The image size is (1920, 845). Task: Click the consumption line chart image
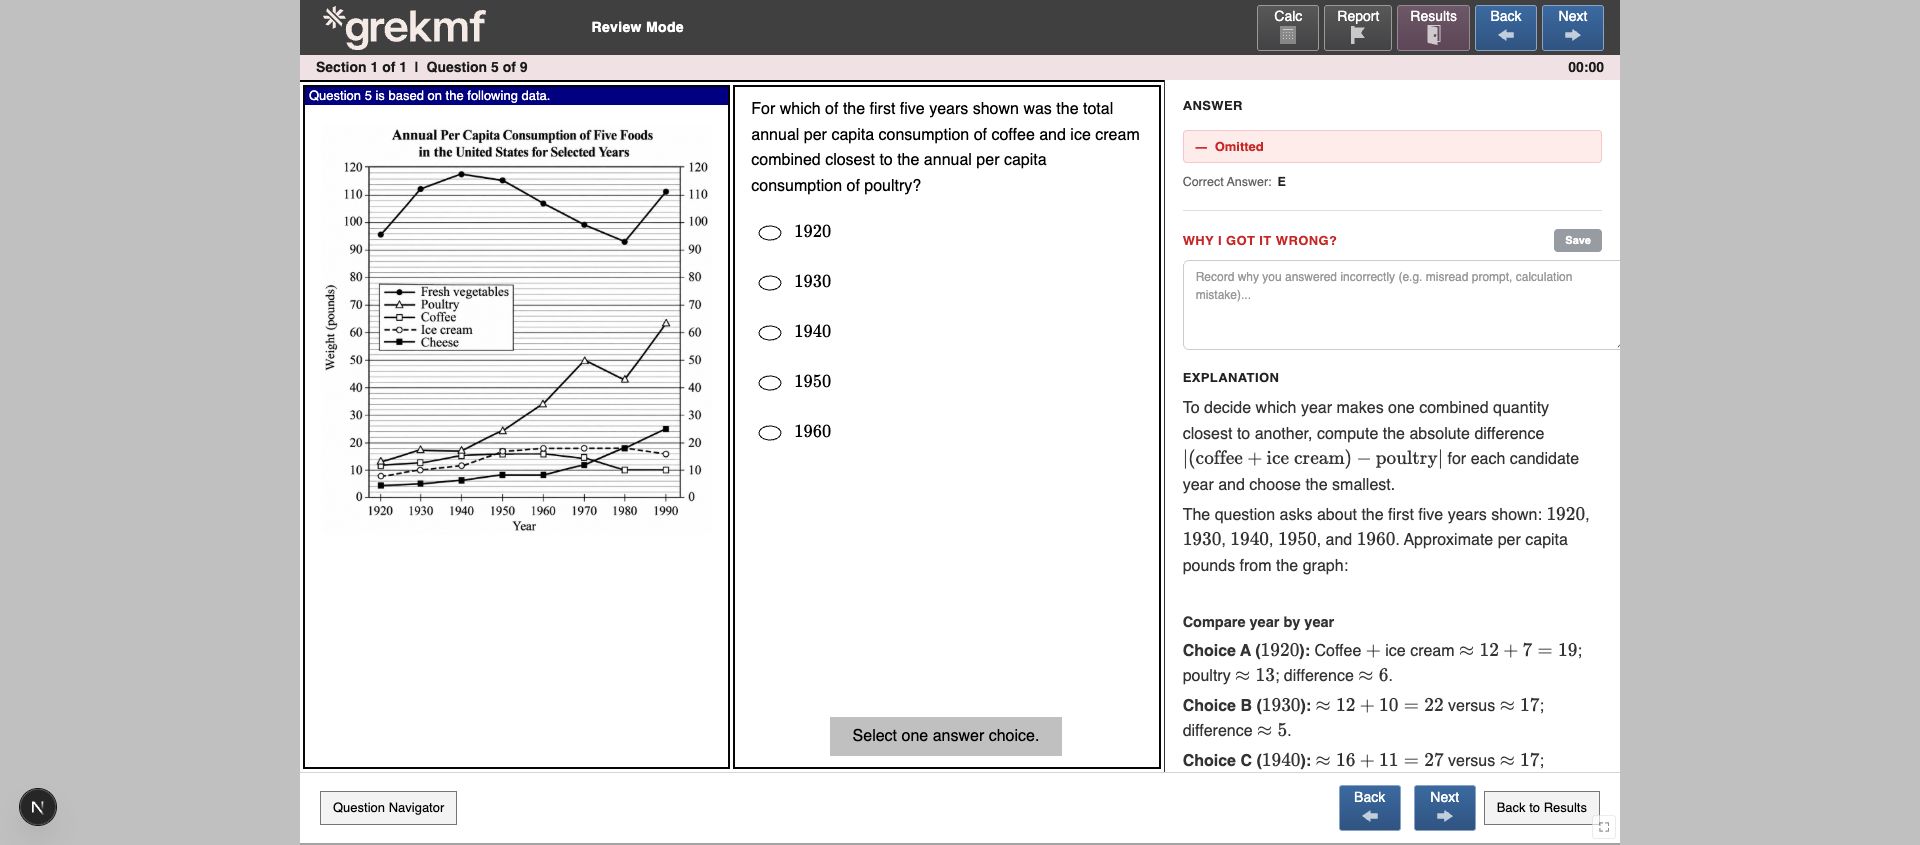click(516, 330)
